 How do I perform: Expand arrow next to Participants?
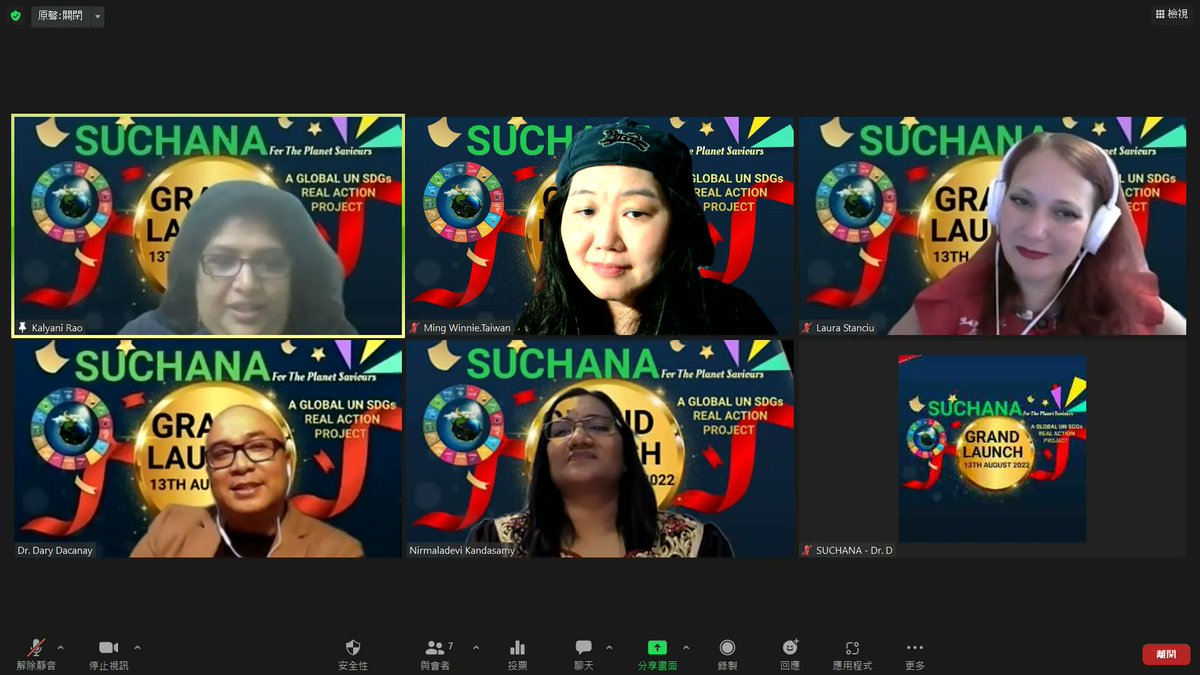[475, 648]
